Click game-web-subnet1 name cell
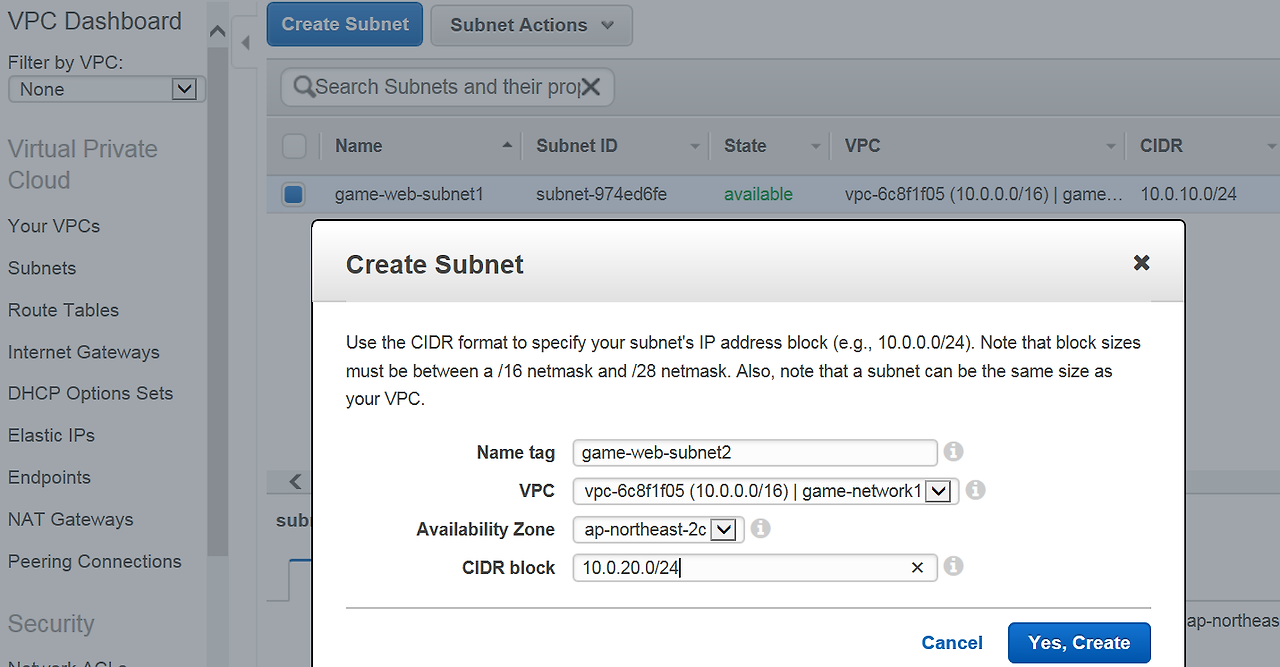Viewport: 1280px width, 667px height. click(409, 194)
